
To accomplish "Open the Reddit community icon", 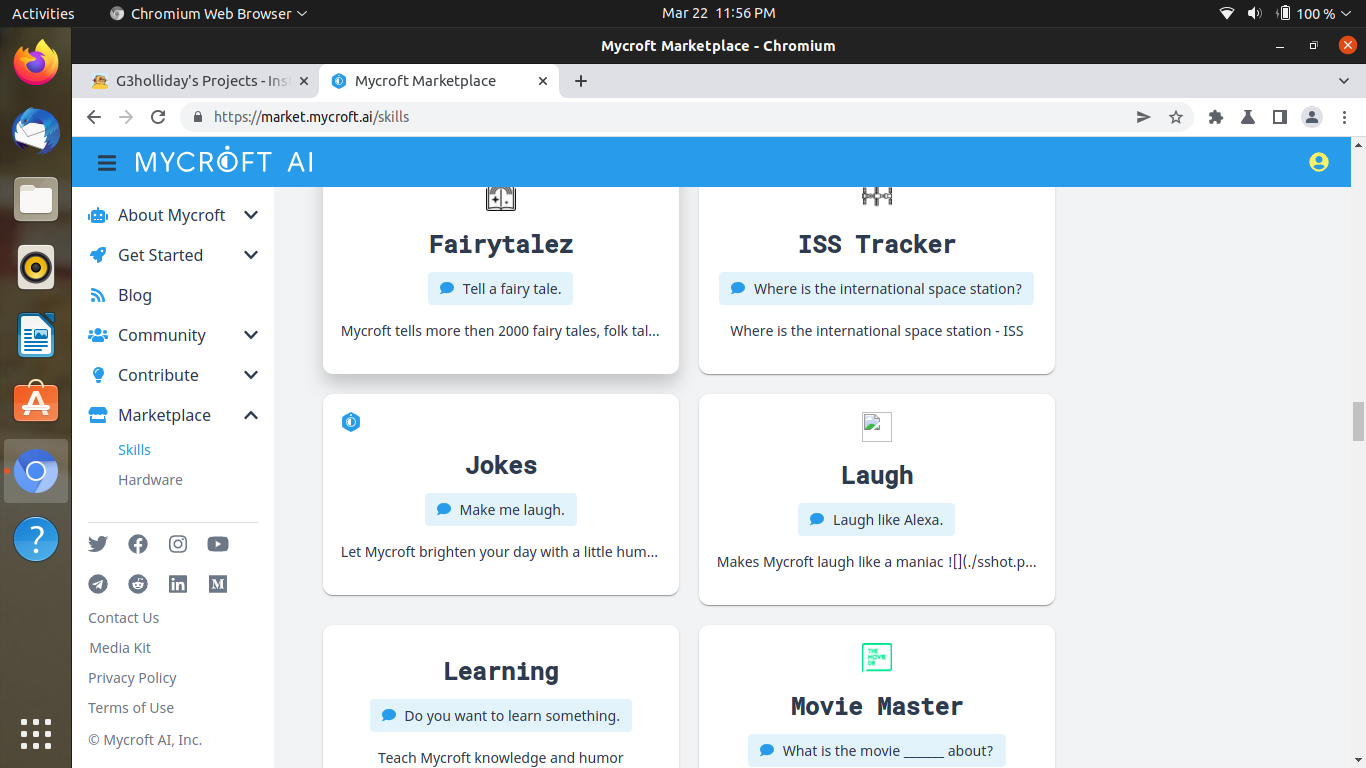I will 137,584.
